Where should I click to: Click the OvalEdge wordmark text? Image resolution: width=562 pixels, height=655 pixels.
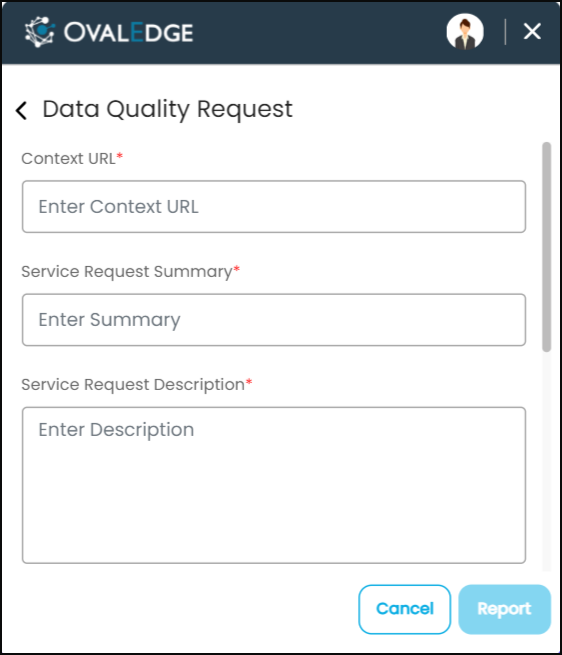[128, 33]
